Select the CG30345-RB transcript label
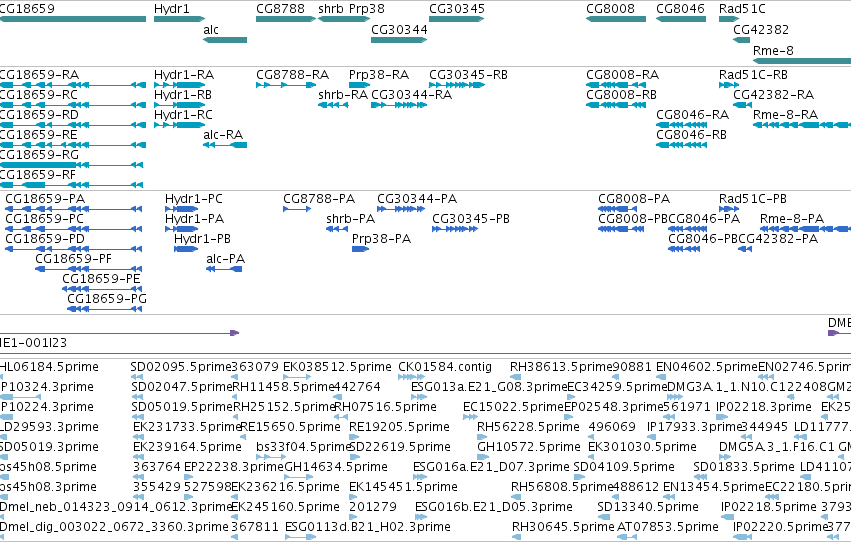This screenshot has width=851, height=542. 468,74
